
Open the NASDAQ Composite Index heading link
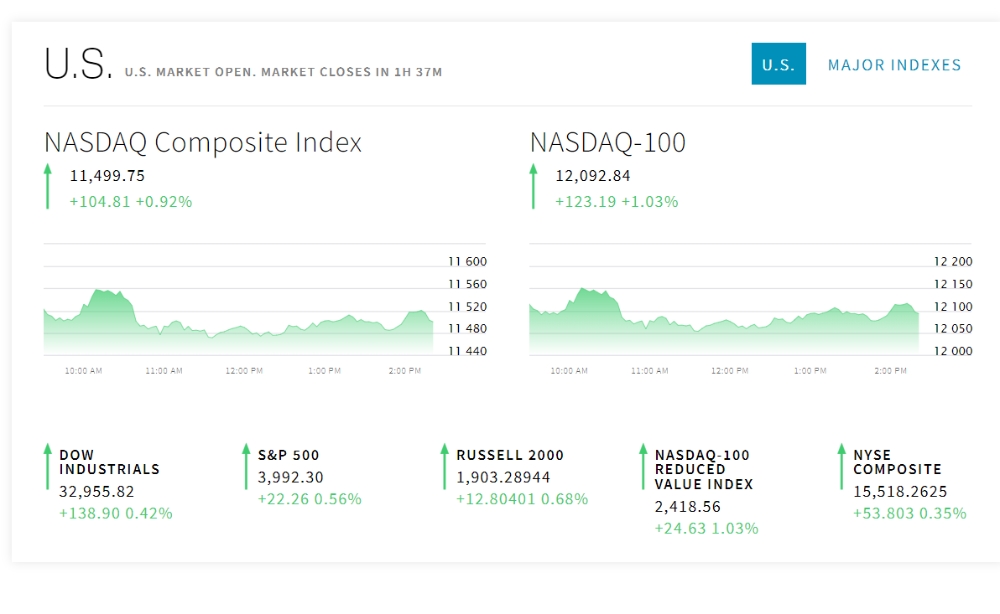click(203, 142)
